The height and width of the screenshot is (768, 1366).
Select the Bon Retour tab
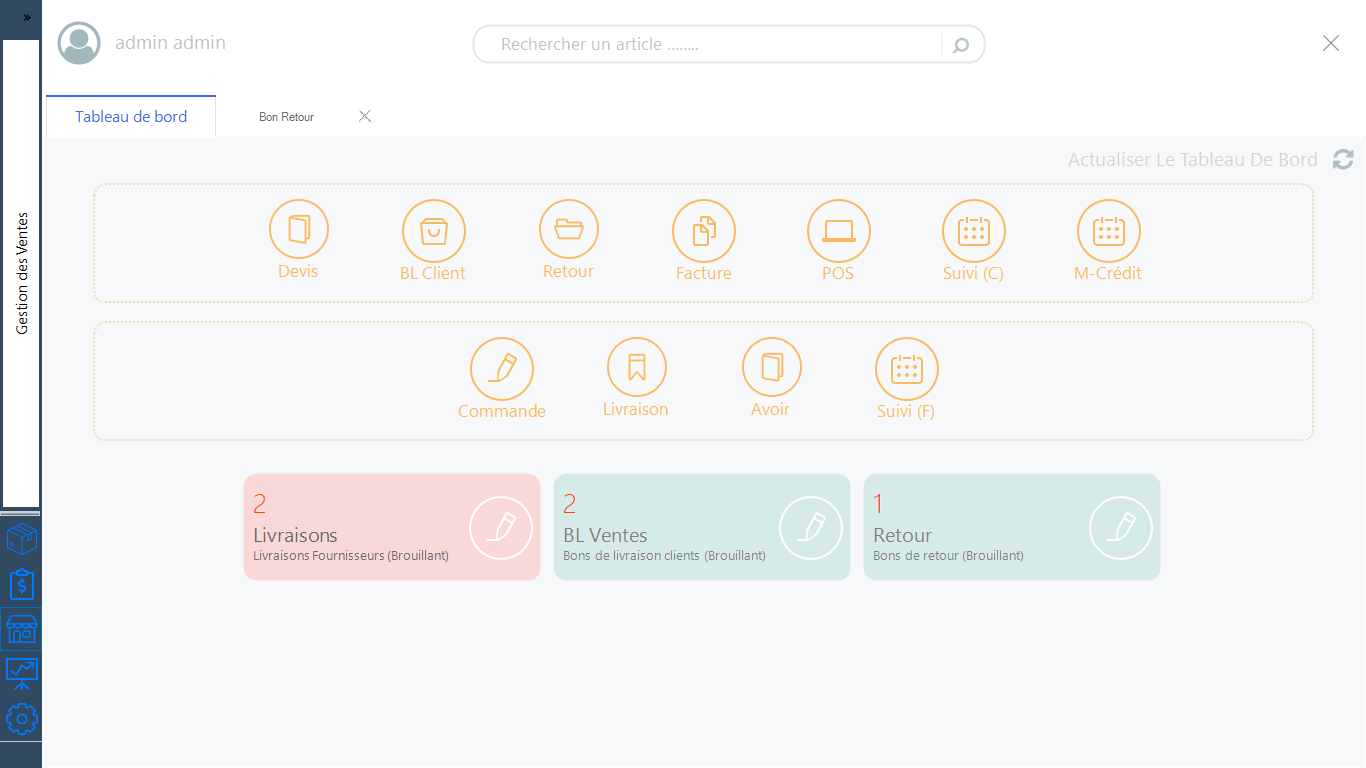286,117
